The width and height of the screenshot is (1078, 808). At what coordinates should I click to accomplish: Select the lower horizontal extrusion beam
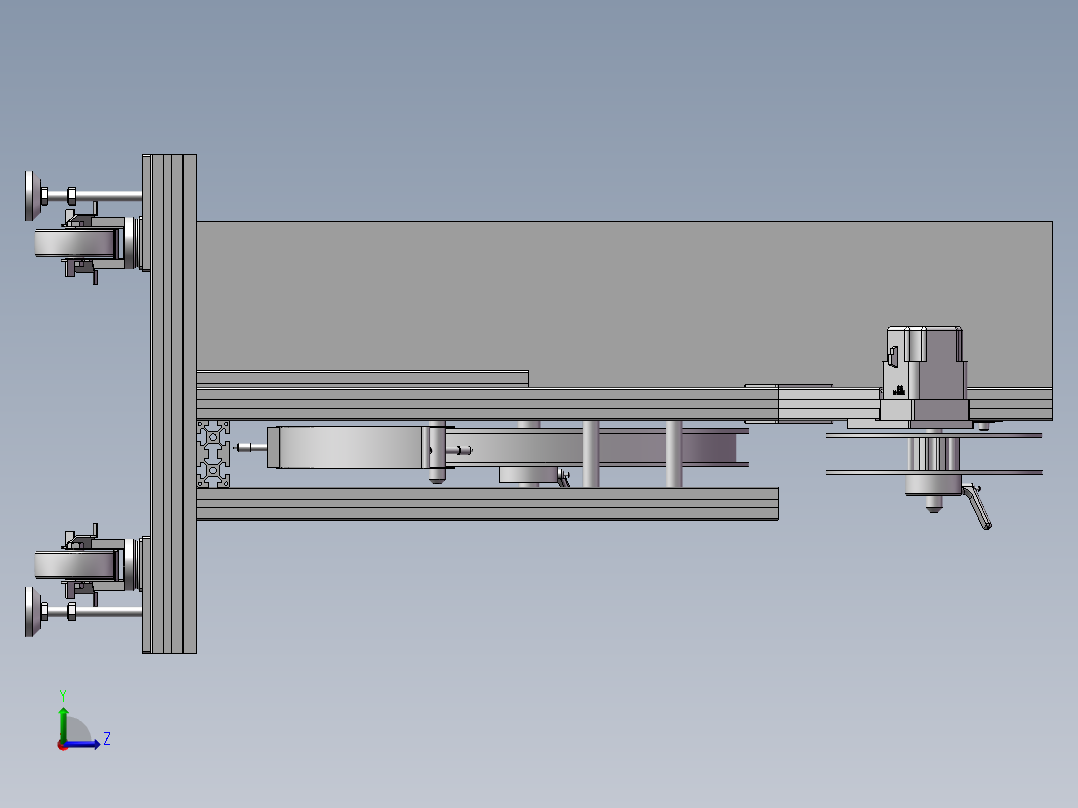pos(487,504)
